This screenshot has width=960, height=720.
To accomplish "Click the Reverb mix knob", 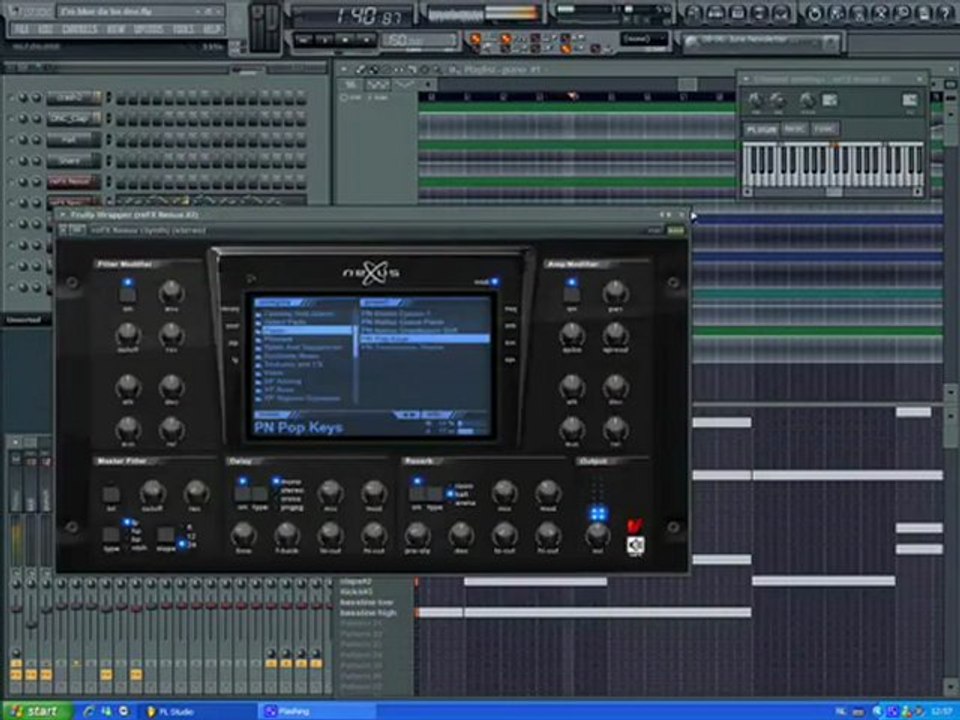I will pyautogui.click(x=504, y=492).
